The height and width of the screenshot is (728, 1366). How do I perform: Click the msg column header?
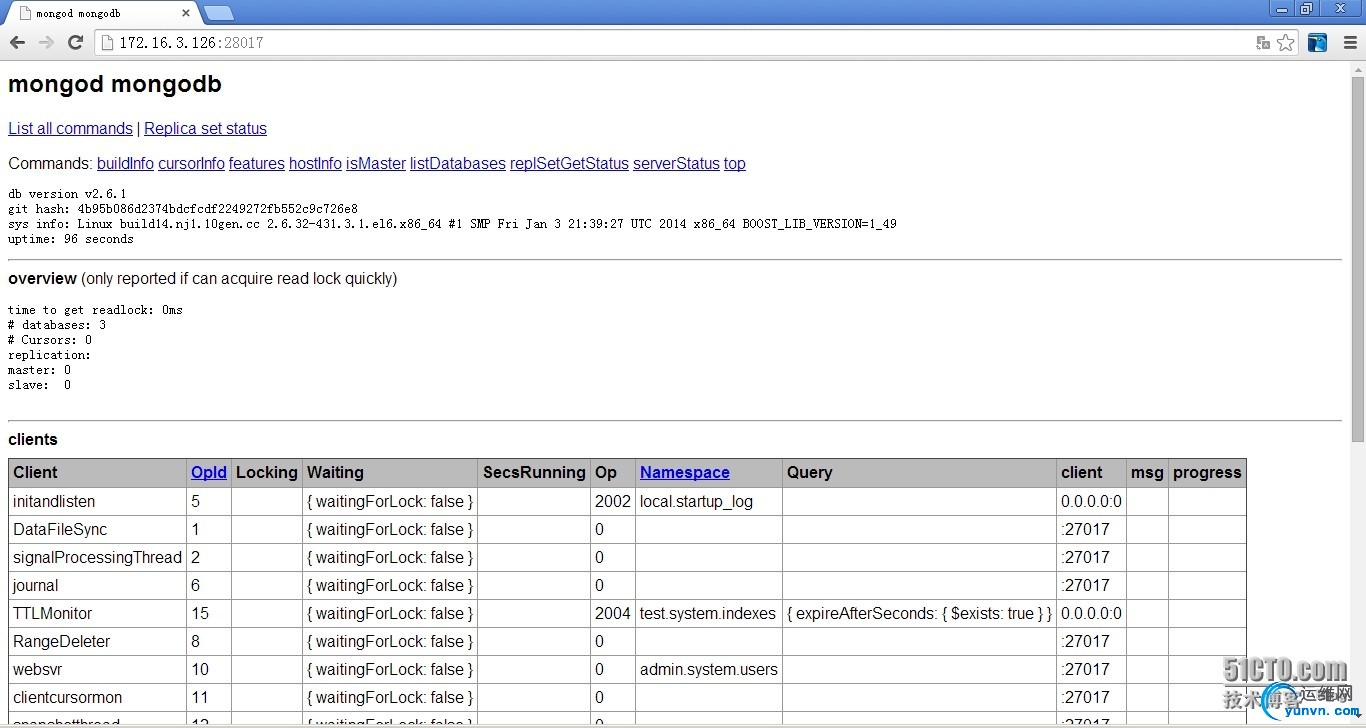coord(1147,472)
